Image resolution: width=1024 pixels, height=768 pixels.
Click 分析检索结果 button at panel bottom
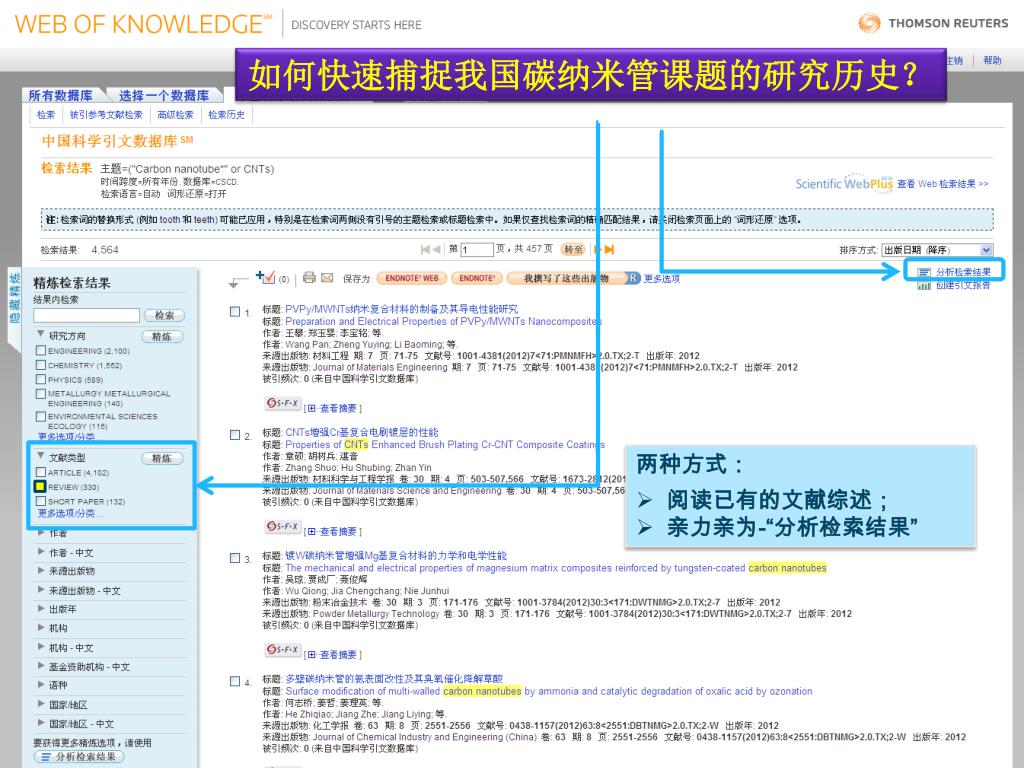[79, 757]
